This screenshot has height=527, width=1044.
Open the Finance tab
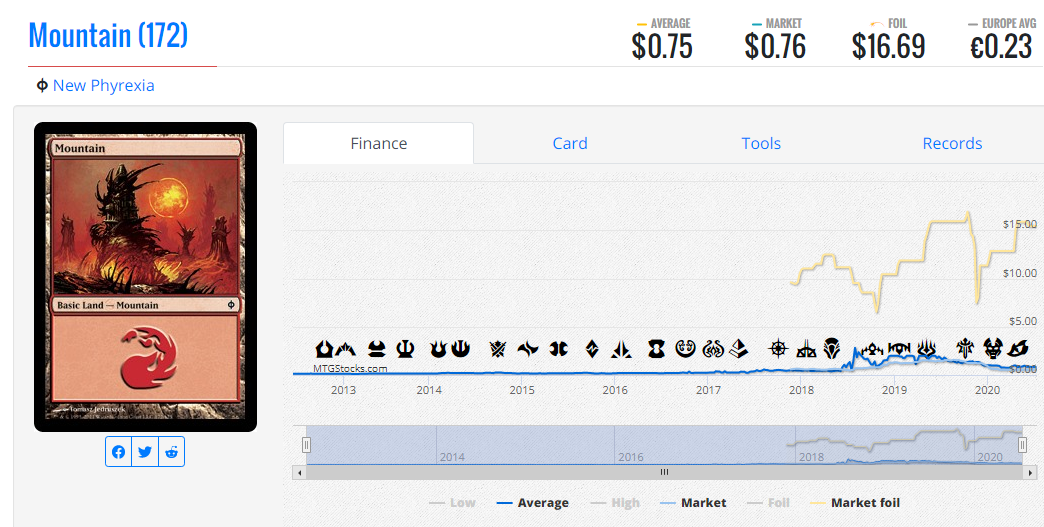379,143
